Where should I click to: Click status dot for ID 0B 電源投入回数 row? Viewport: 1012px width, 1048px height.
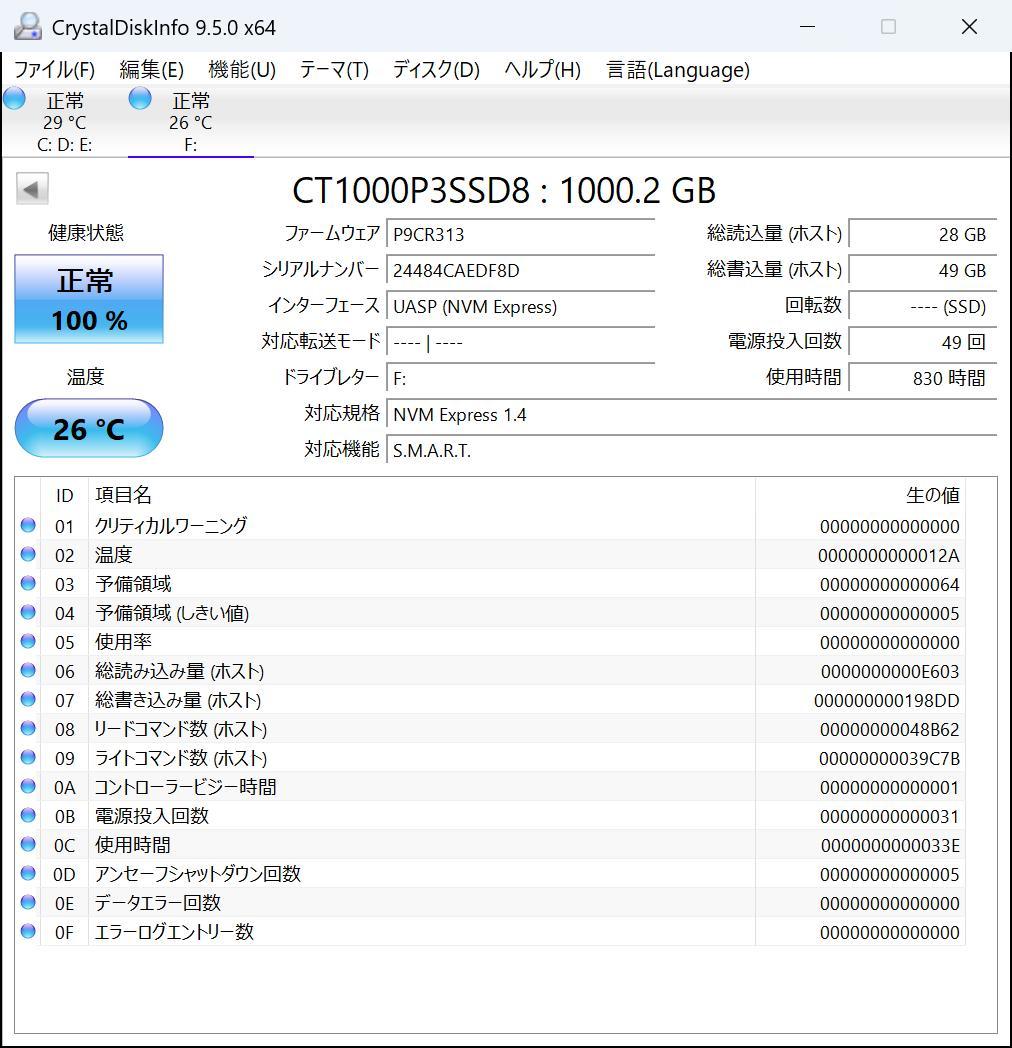point(28,815)
